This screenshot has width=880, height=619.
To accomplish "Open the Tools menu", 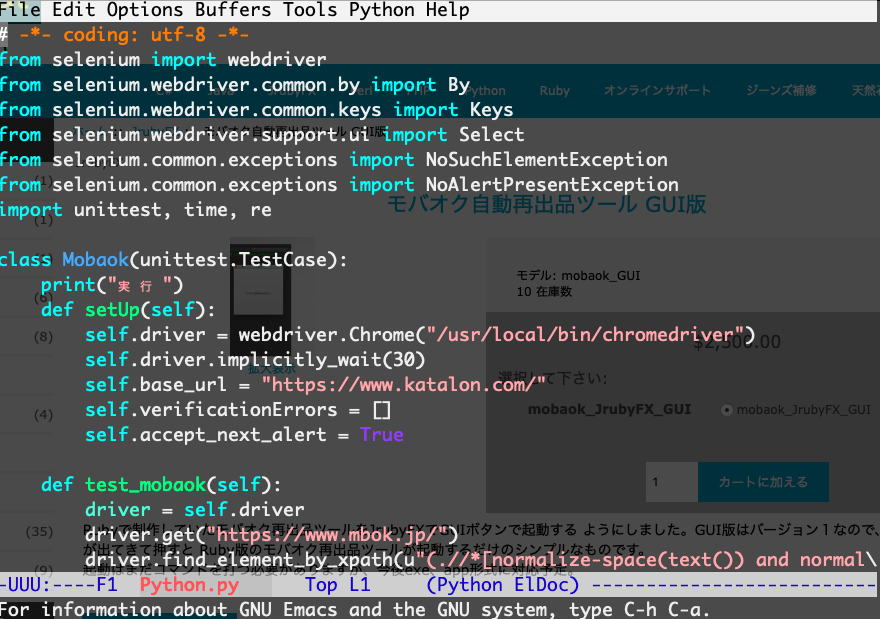I will [310, 10].
